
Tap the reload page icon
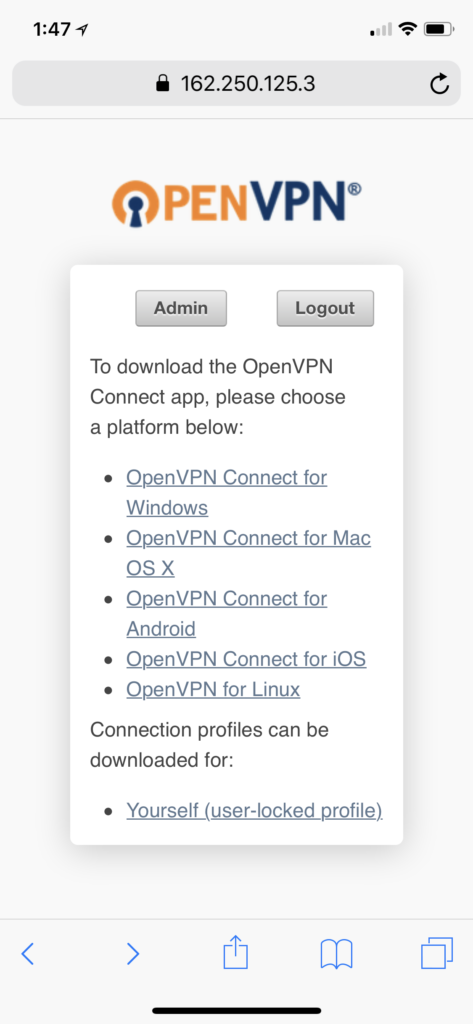[440, 83]
